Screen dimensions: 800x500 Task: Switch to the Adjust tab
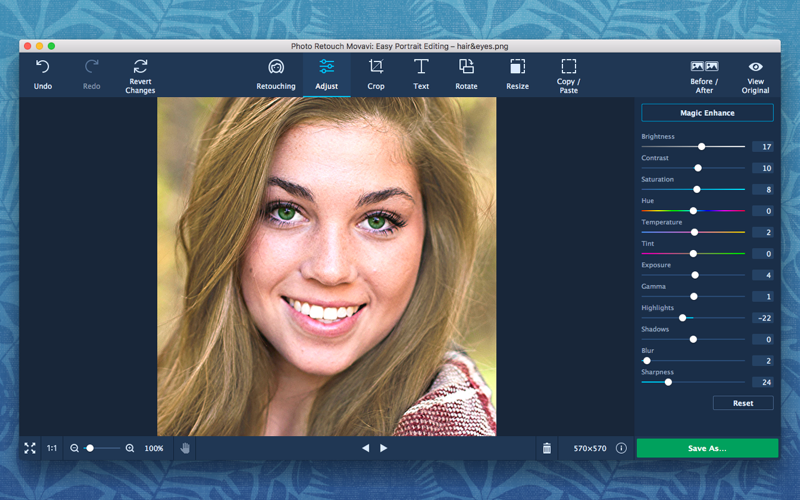(x=327, y=67)
